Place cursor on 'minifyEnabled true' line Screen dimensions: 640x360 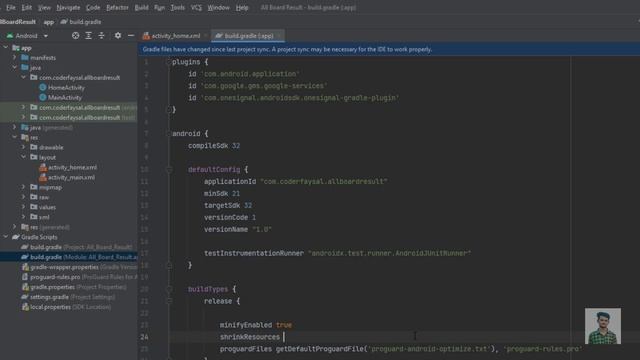pyautogui.click(x=256, y=325)
